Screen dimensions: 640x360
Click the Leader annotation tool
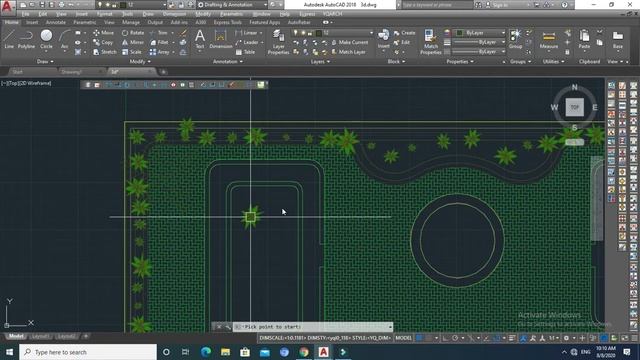tap(247, 42)
